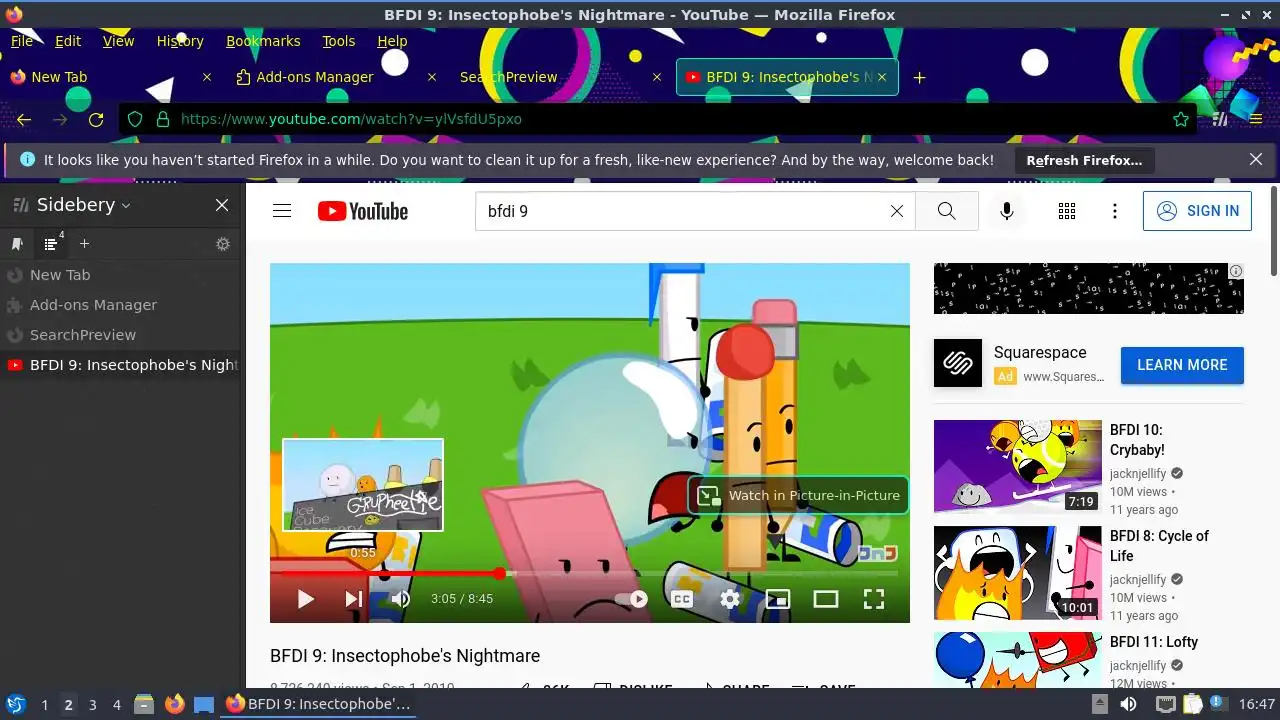Viewport: 1280px width, 720px height.
Task: Open BFDI 8: Cycle of Life link
Action: [1159, 546]
